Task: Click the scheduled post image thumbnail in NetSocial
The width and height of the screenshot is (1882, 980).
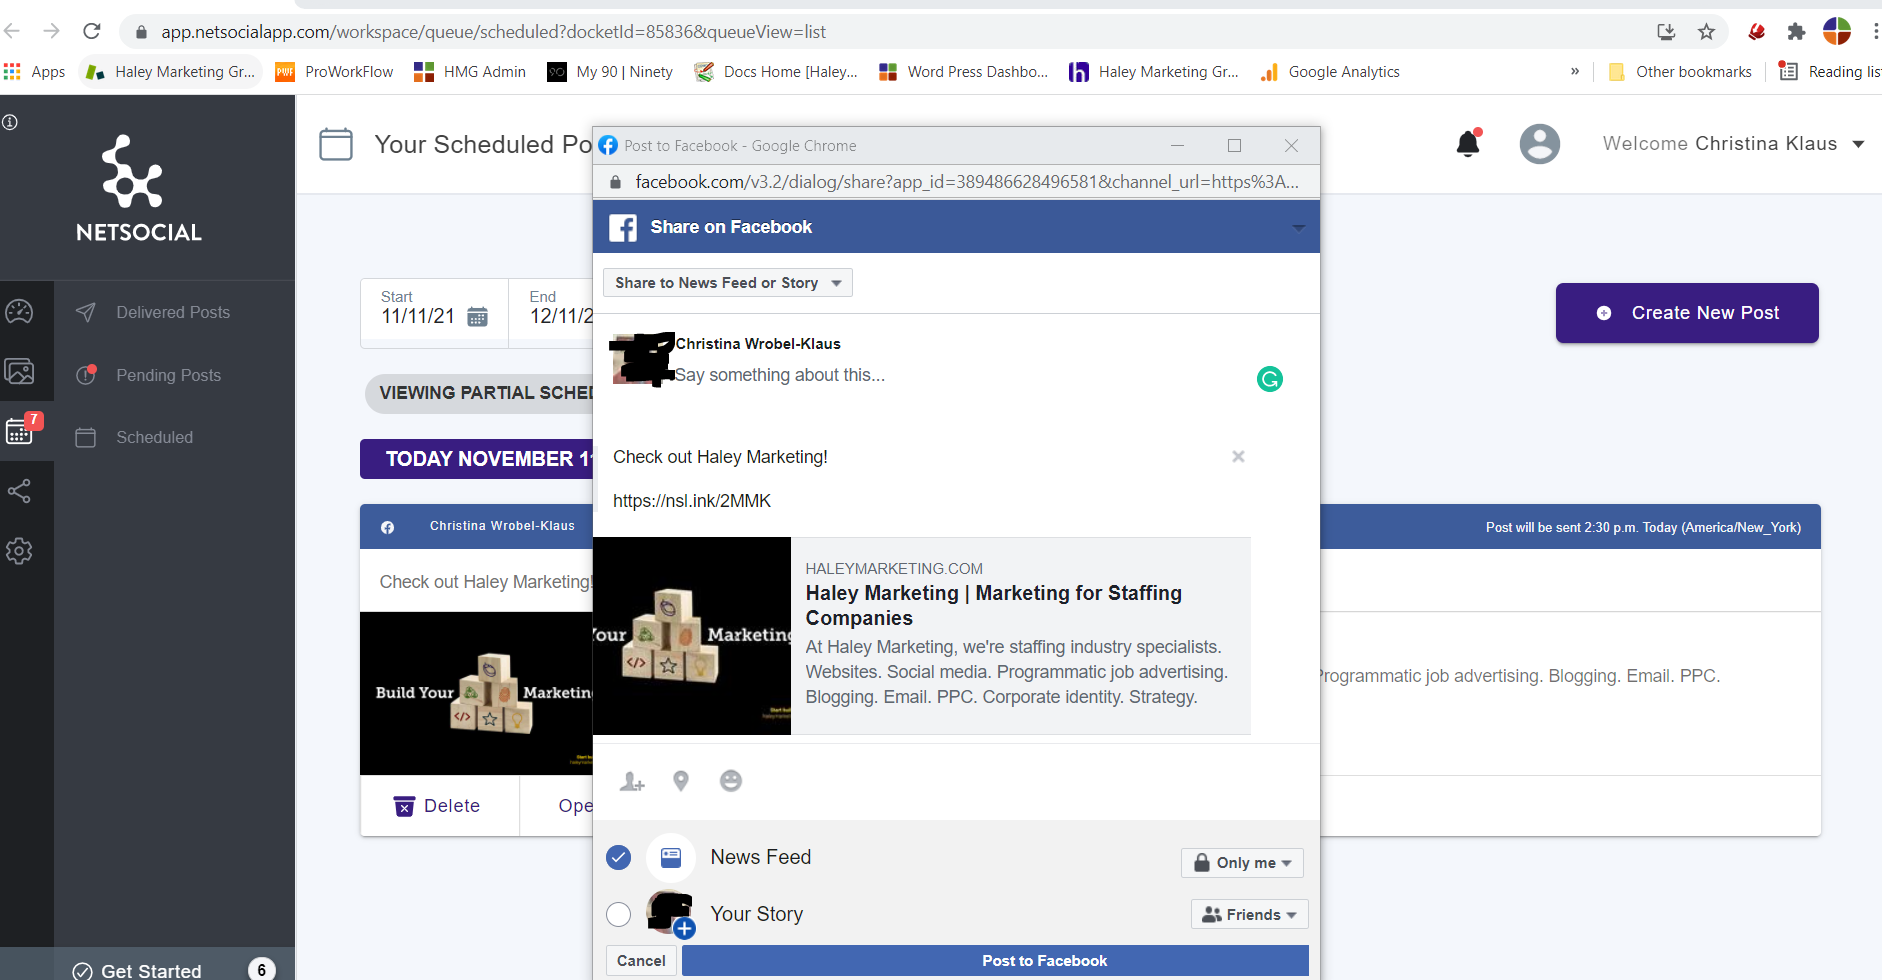Action: click(476, 693)
